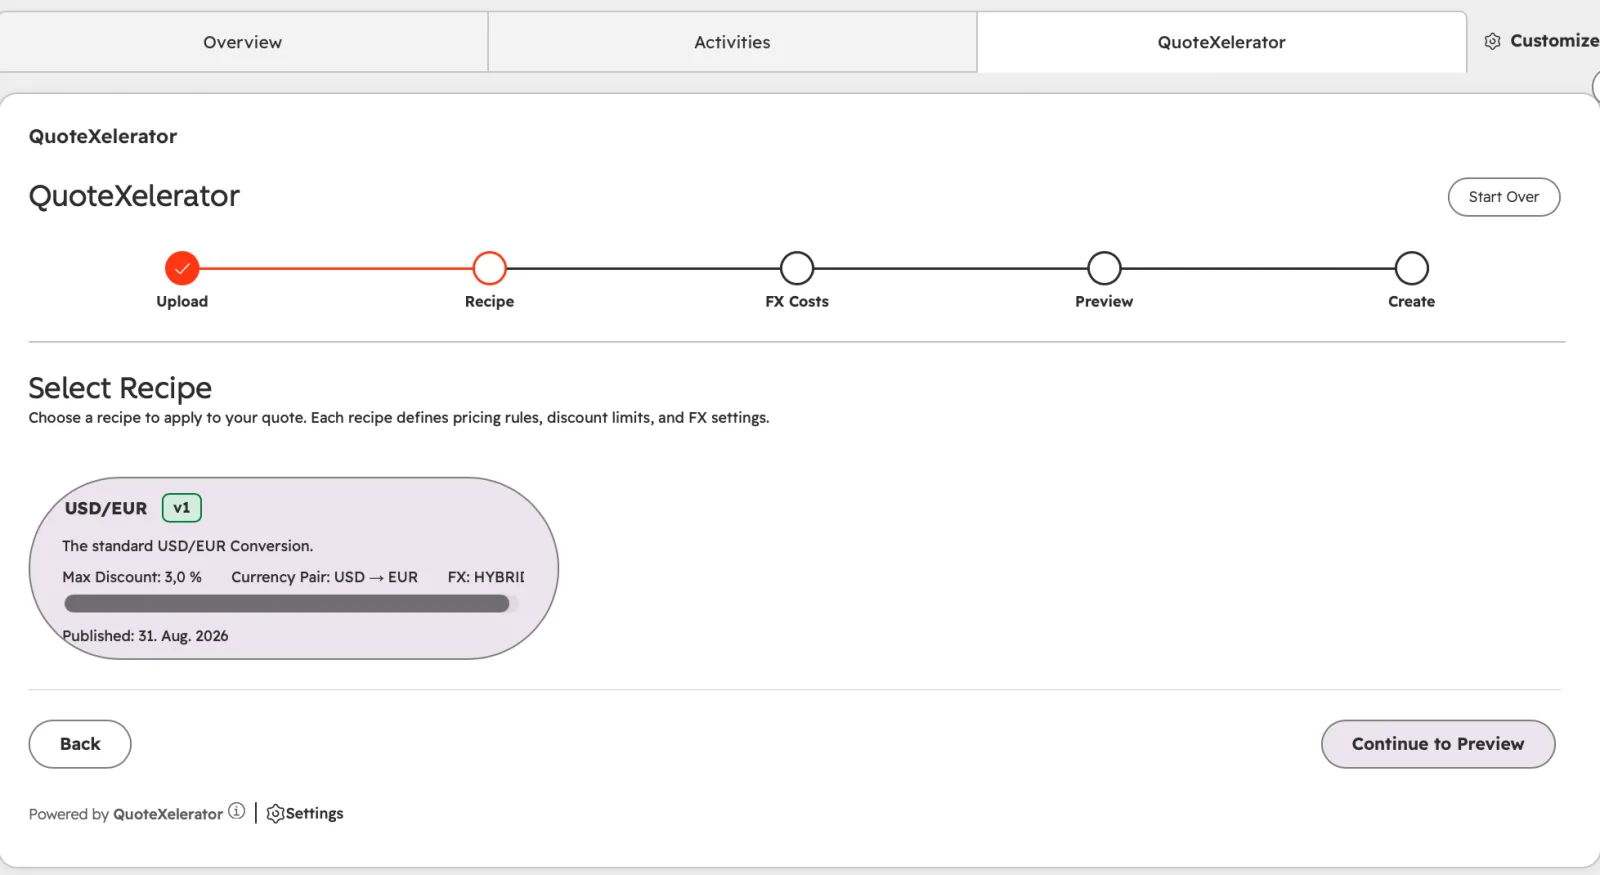Click the Start Over button
This screenshot has height=875, width=1600.
1503,197
